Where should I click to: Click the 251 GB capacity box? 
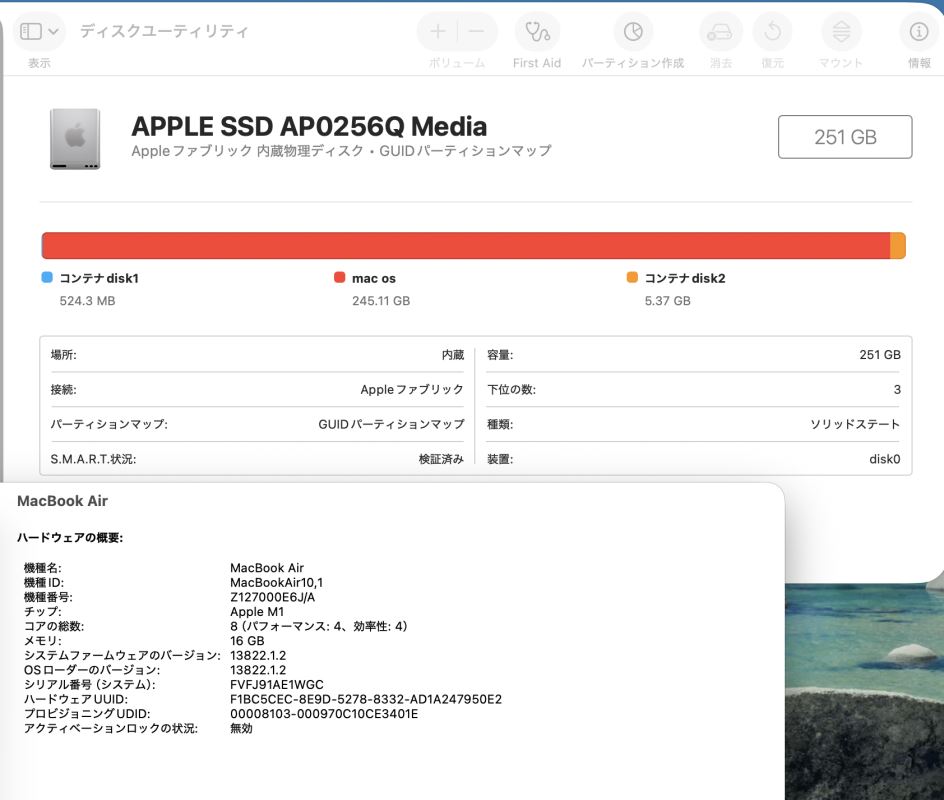tap(844, 137)
